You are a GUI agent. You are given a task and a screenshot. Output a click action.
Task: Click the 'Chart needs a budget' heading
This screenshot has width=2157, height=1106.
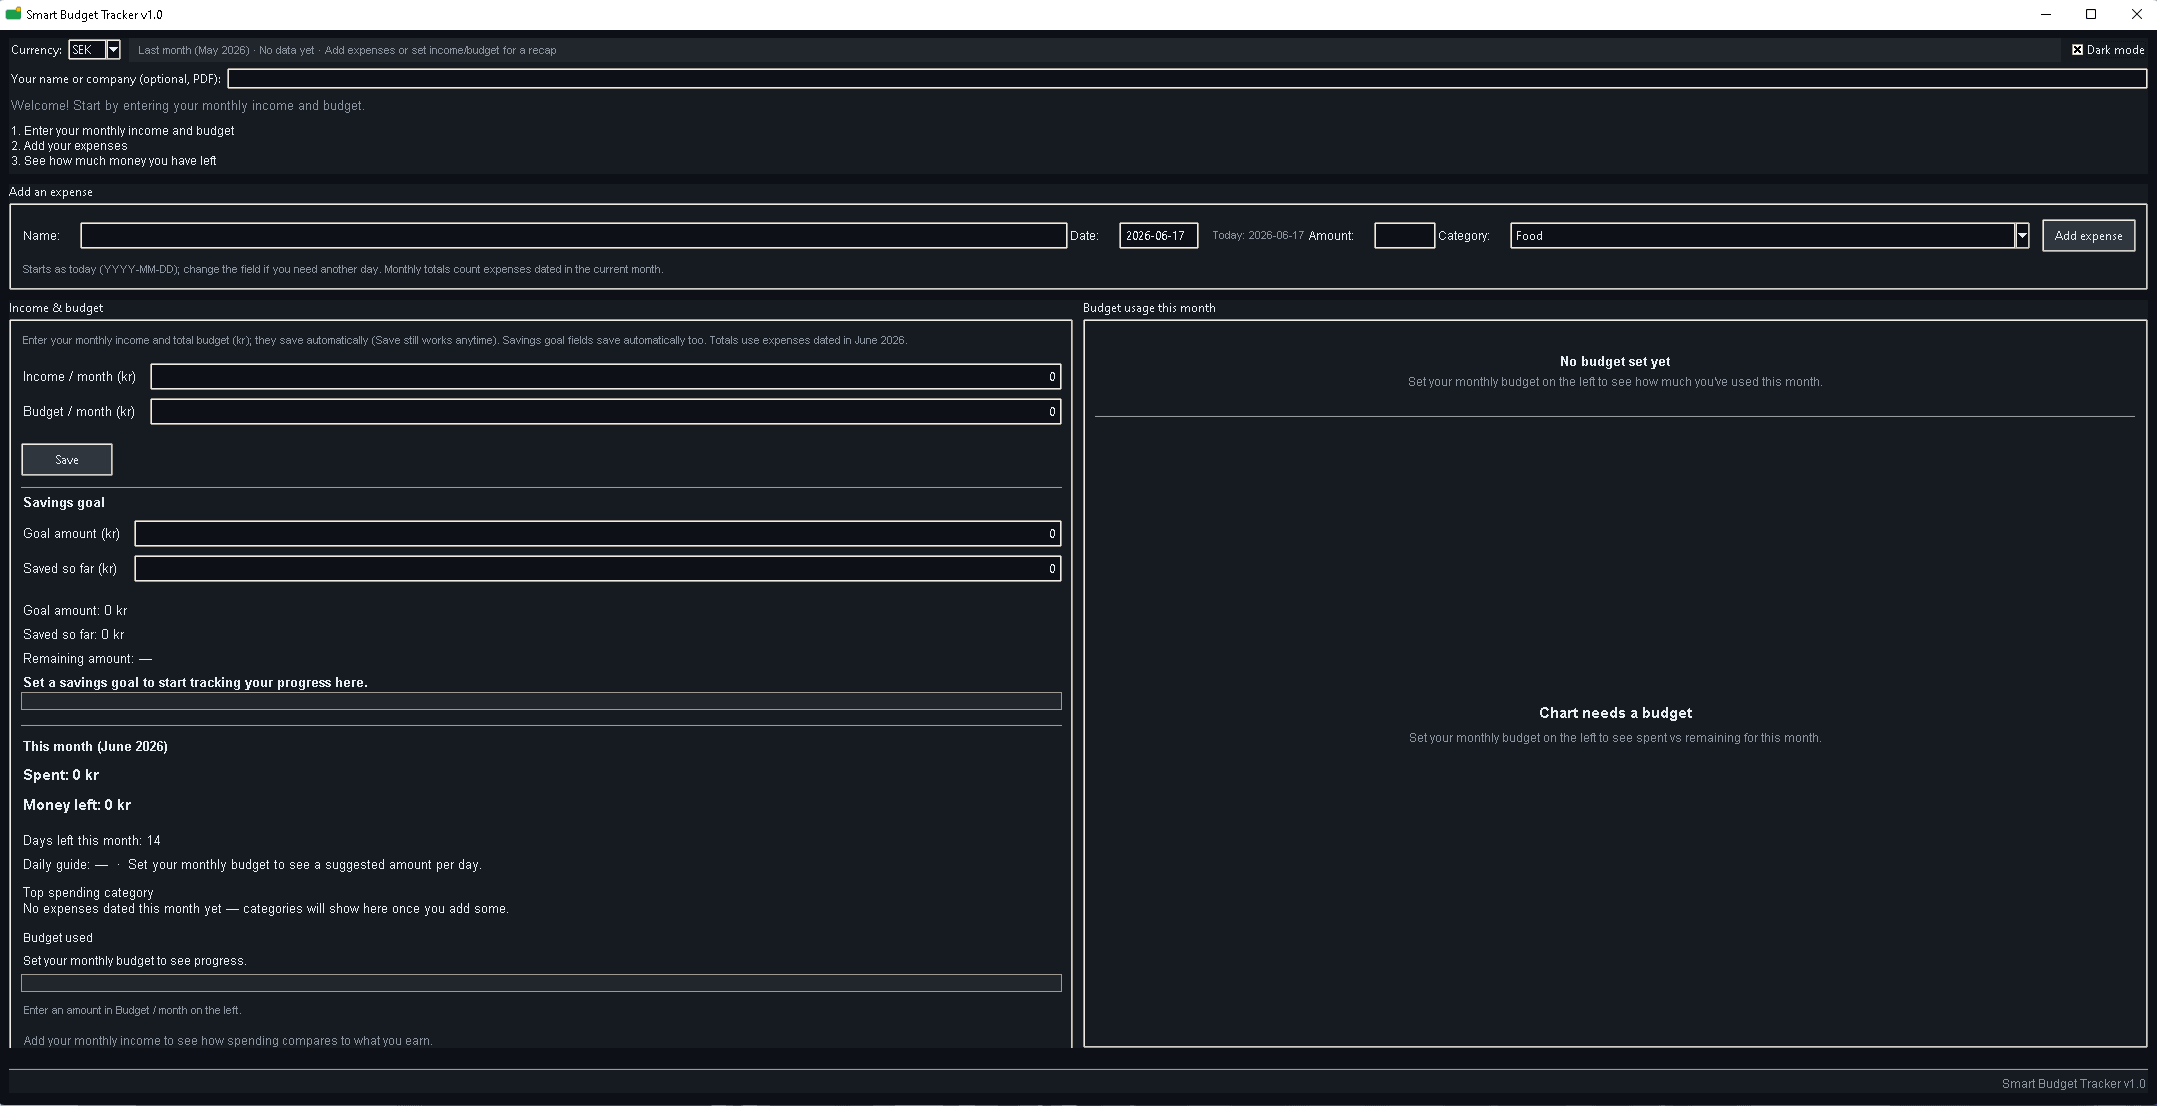[1615, 713]
